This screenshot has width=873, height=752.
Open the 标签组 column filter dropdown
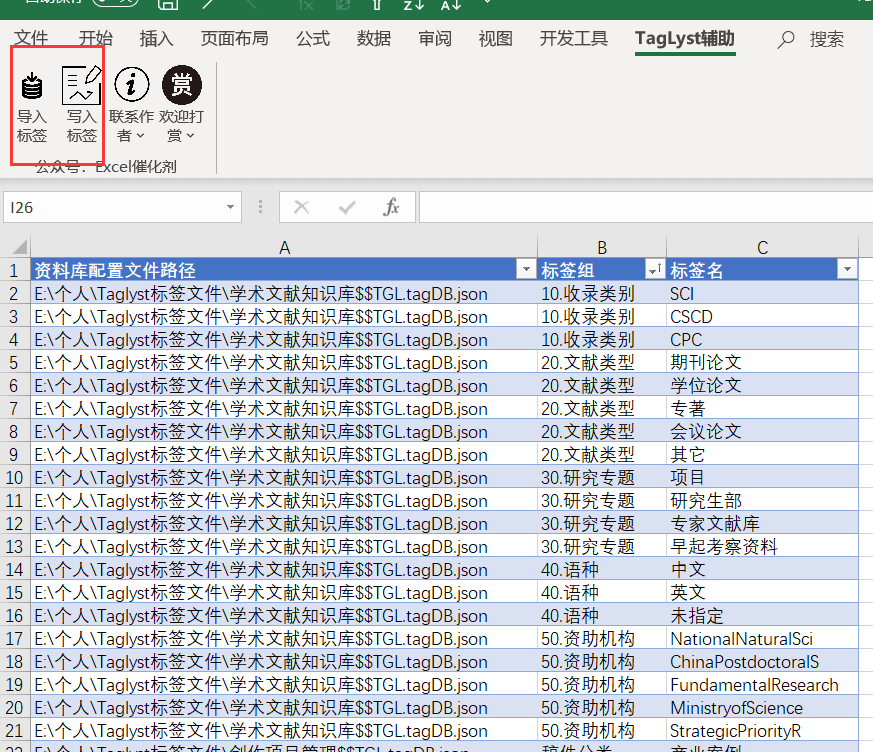click(655, 270)
